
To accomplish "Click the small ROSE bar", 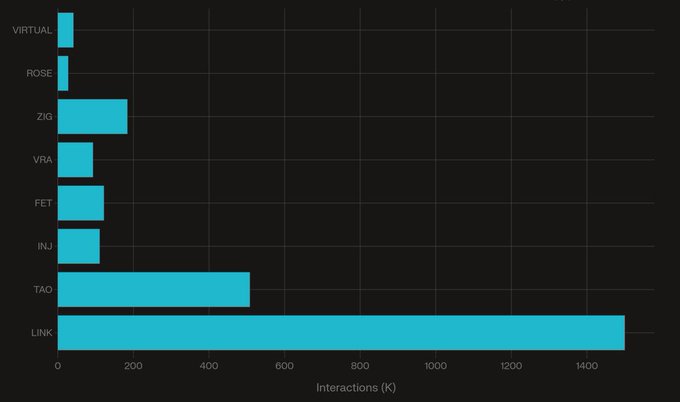I will point(63,73).
